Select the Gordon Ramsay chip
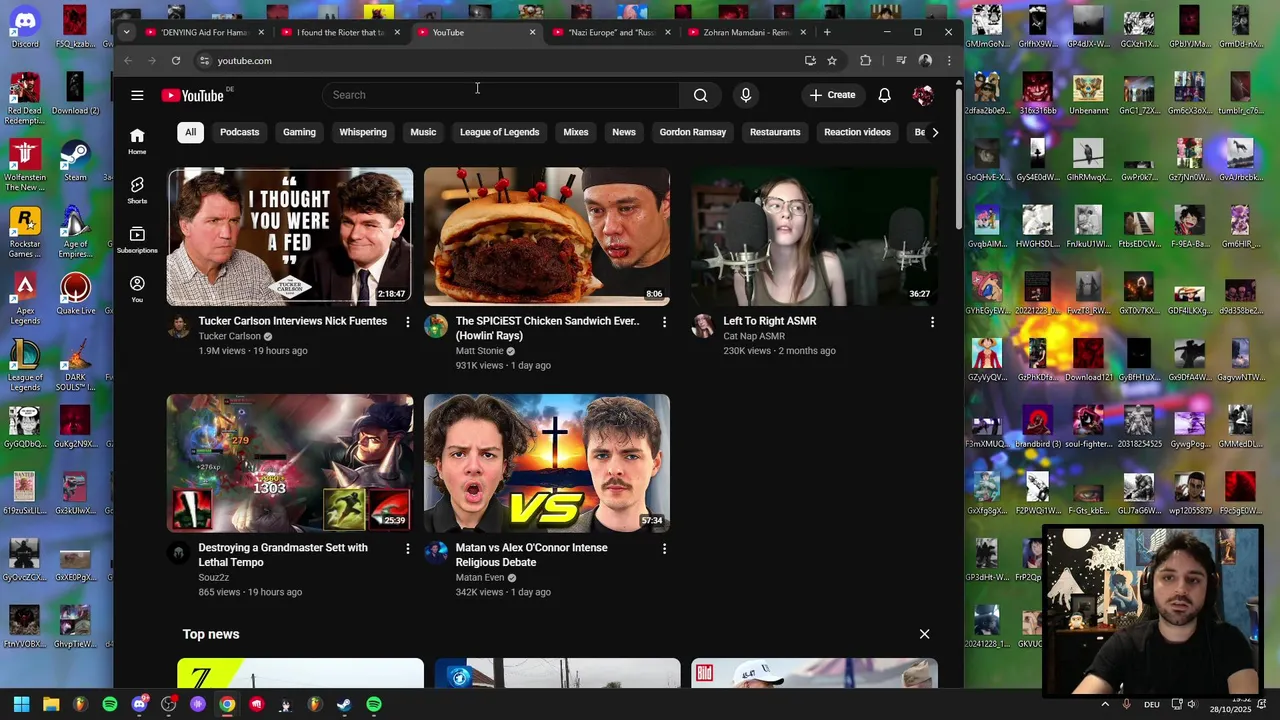Viewport: 1280px width, 720px height. [x=692, y=132]
